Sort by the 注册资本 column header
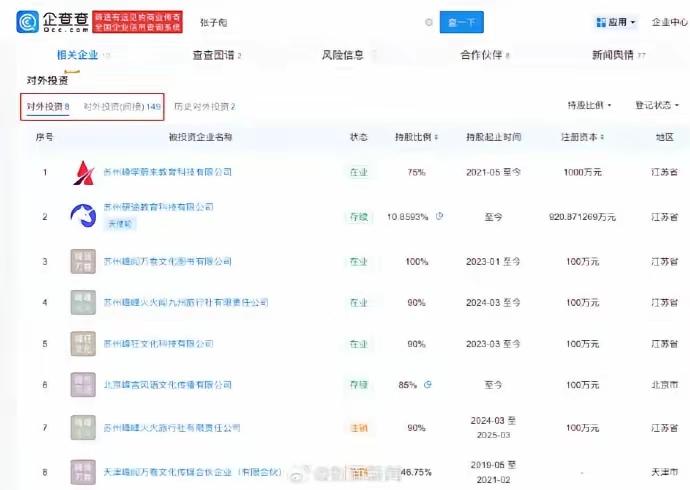Screen dimensions: 690x490 583,137
